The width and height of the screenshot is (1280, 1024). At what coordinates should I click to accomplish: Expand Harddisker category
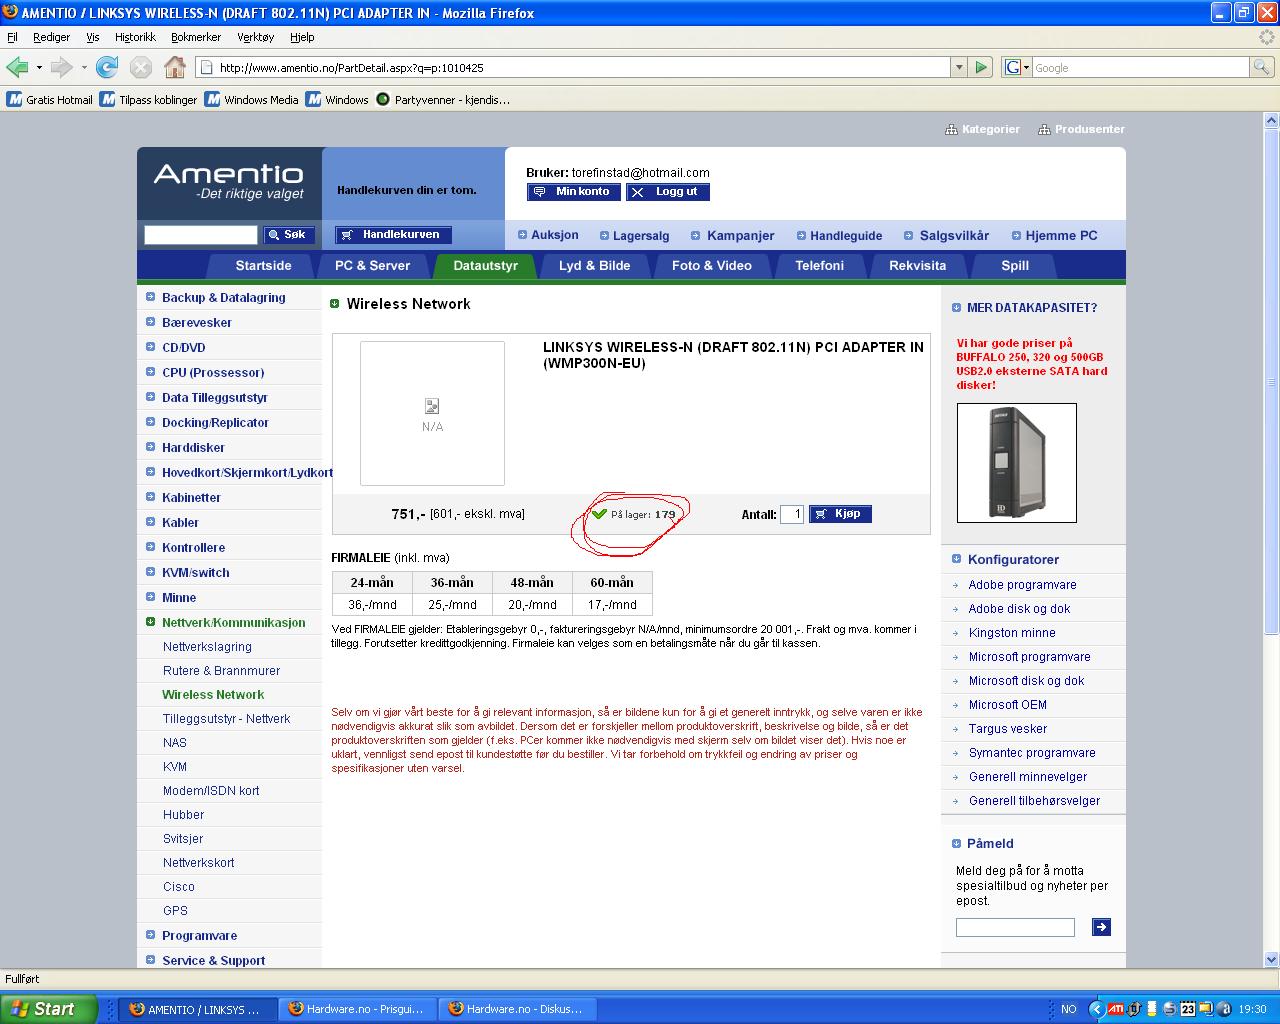pyautogui.click(x=151, y=447)
